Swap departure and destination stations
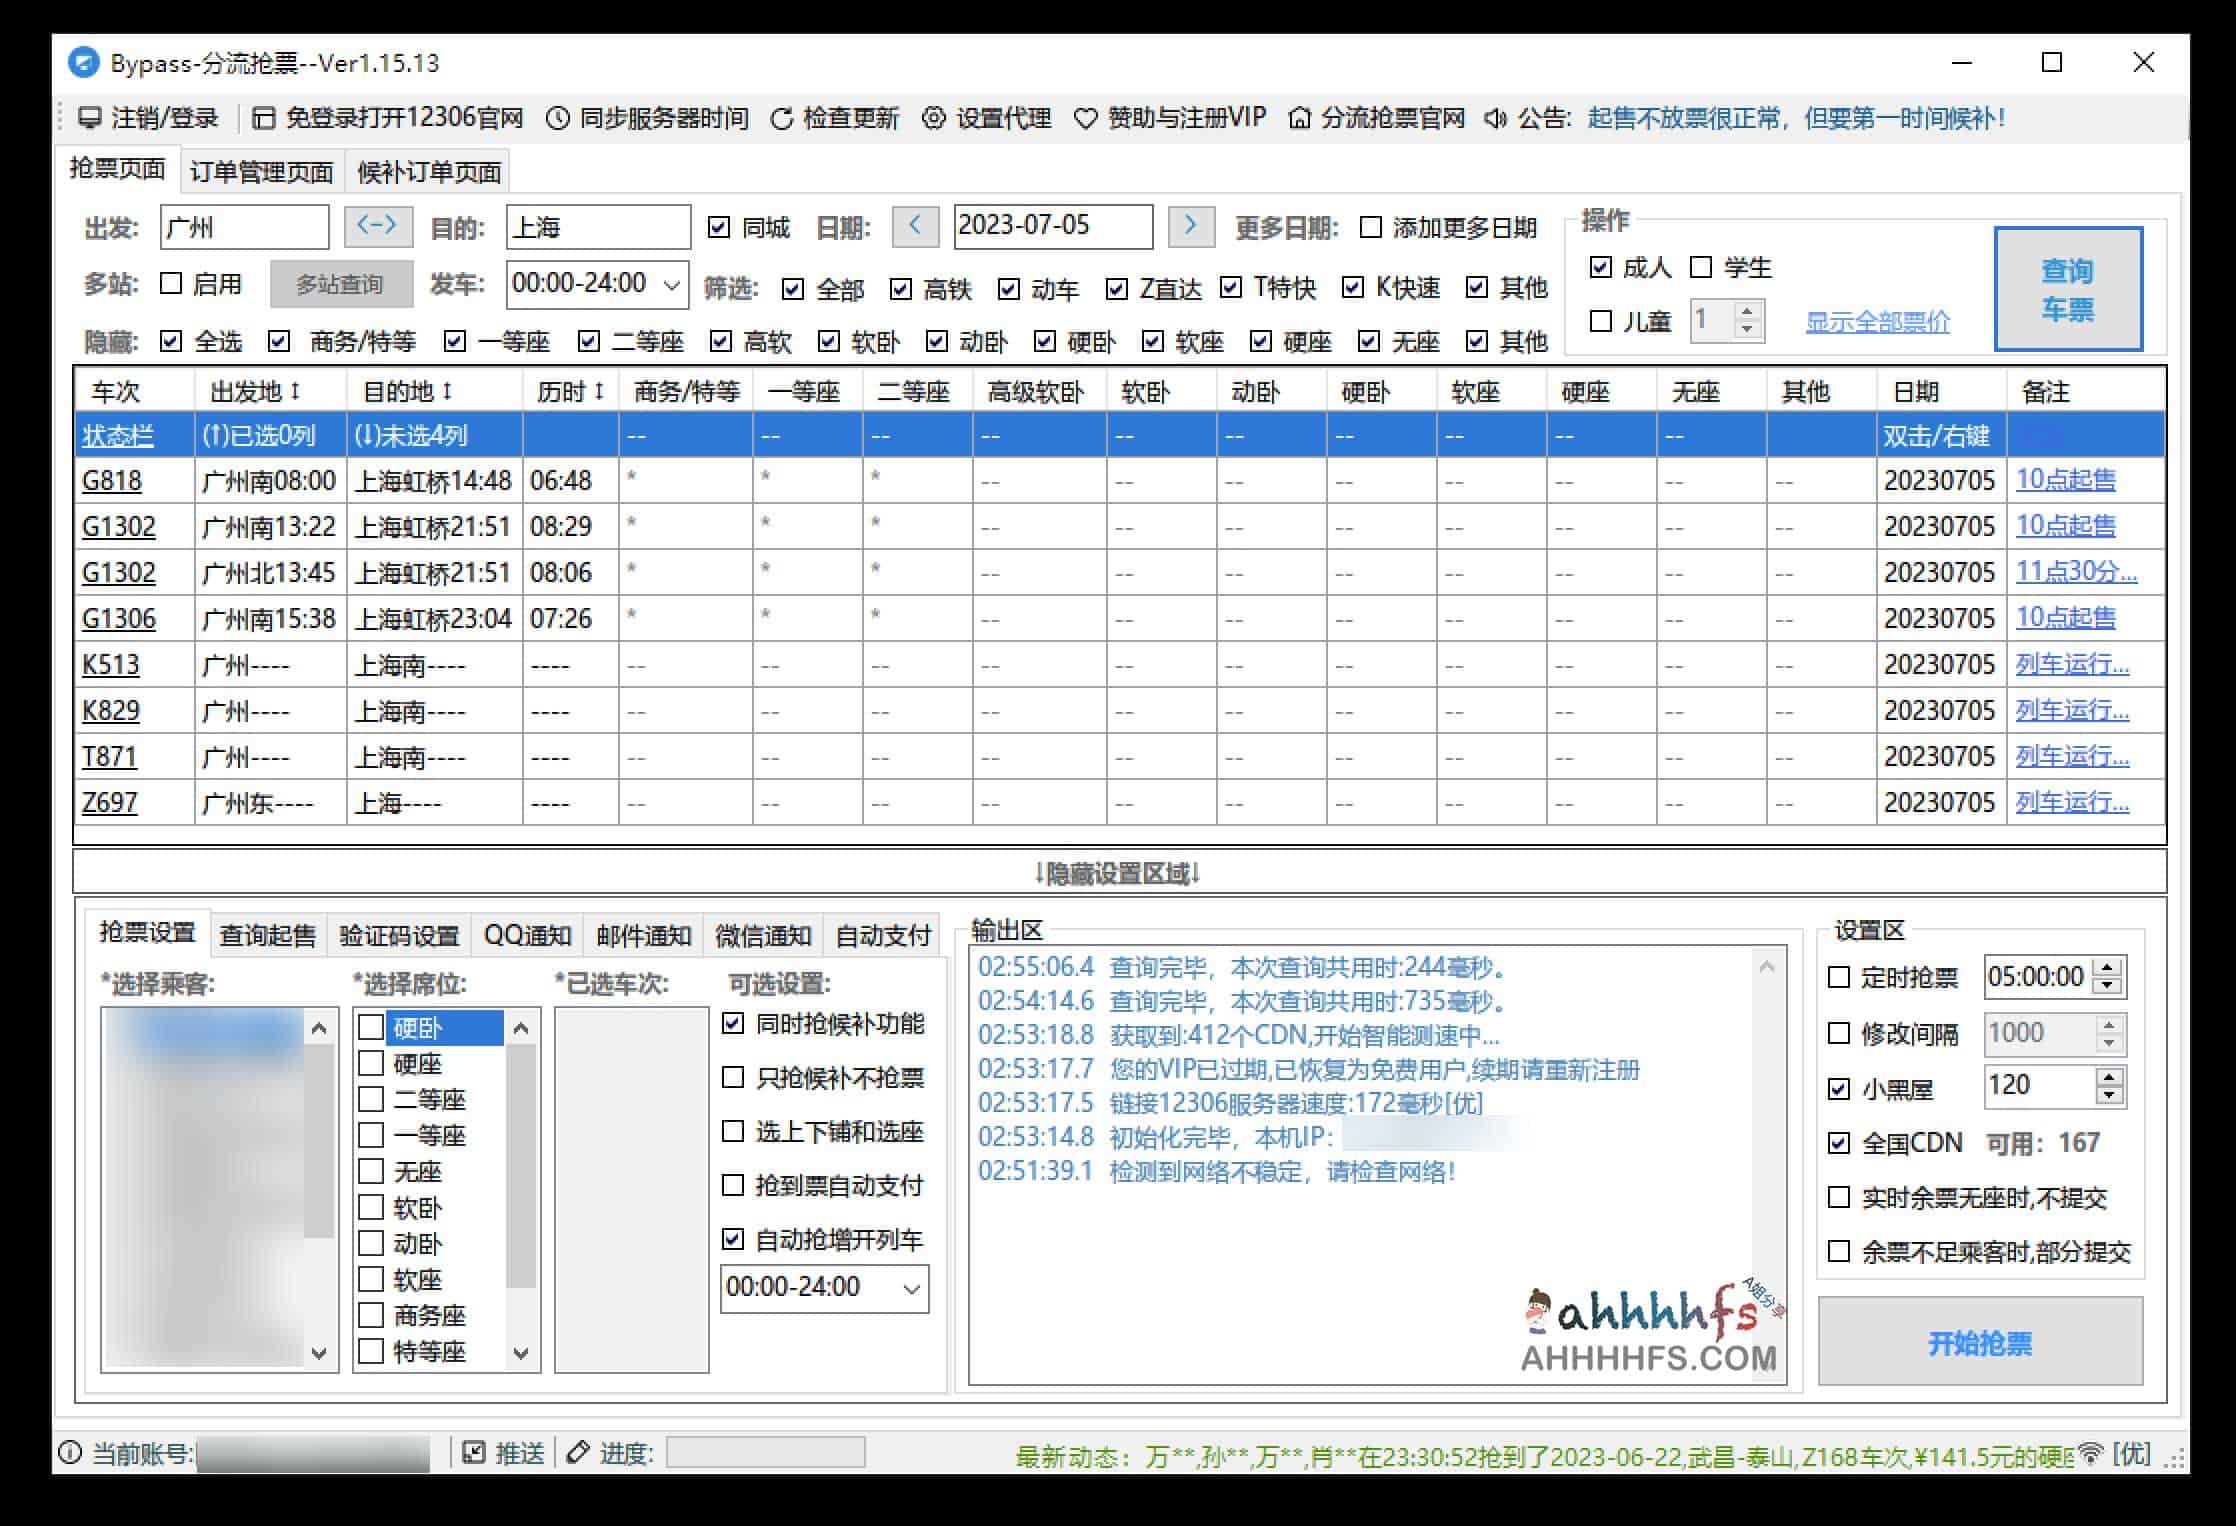 pyautogui.click(x=380, y=227)
